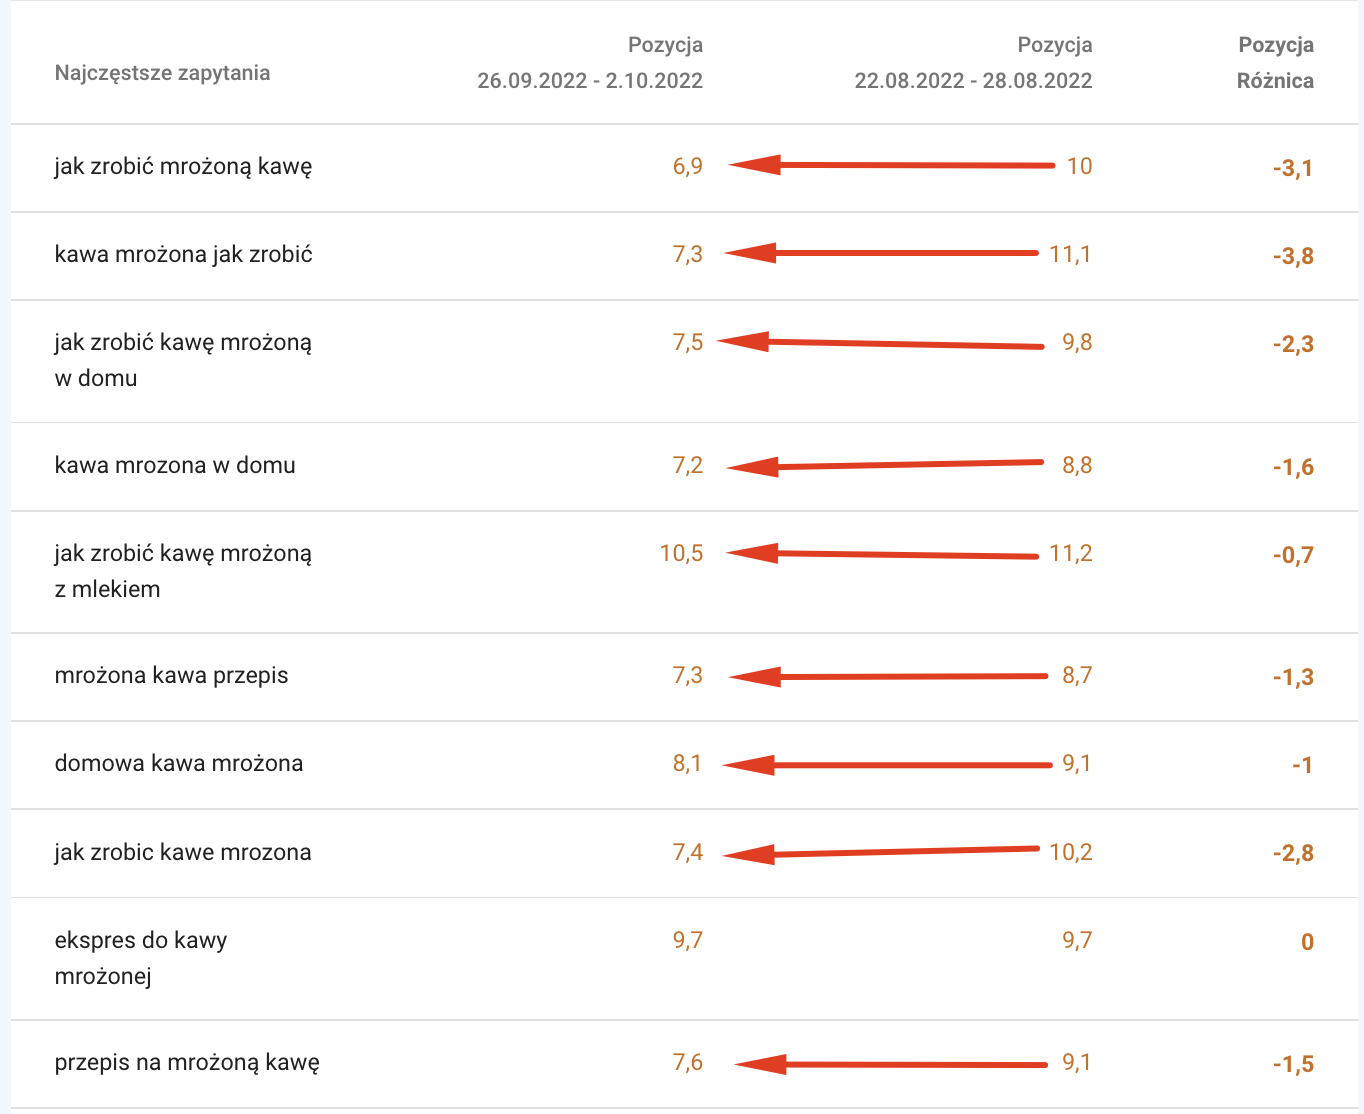Click the difference value -3,8
This screenshot has width=1364, height=1114.
(1293, 256)
